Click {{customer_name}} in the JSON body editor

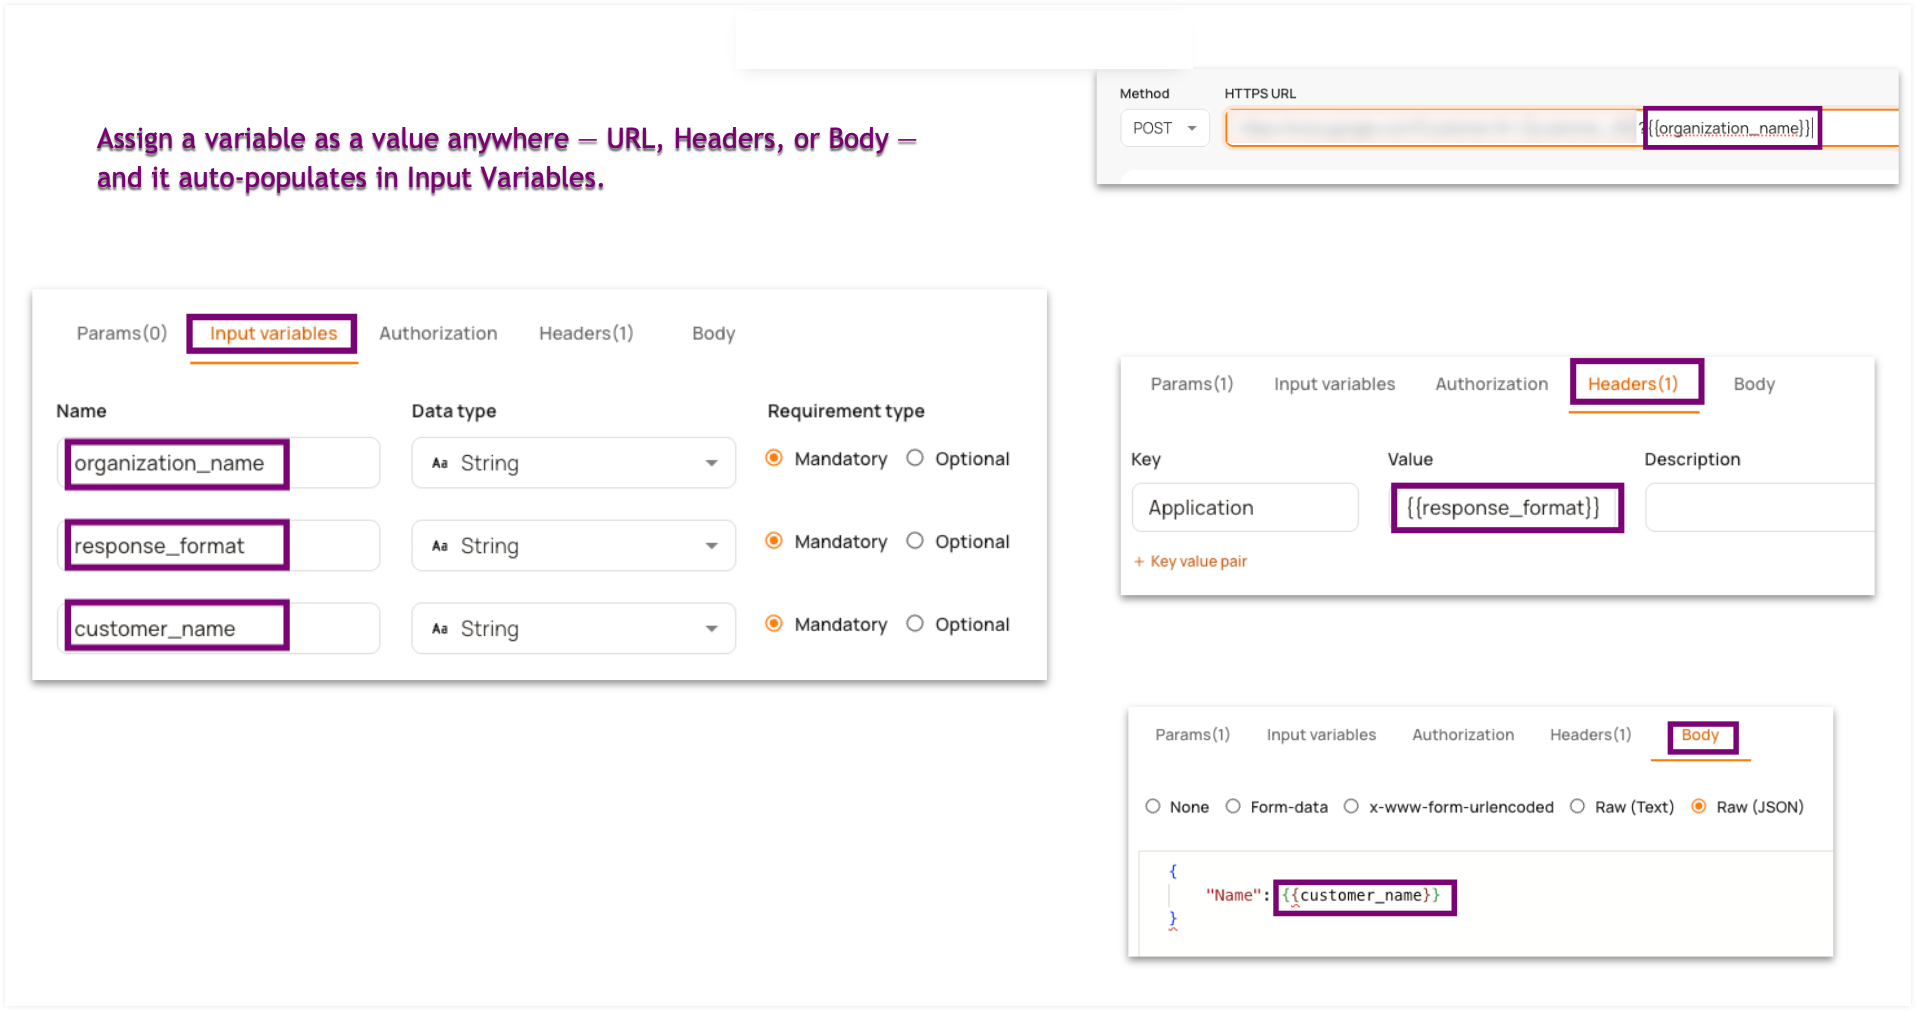[x=1361, y=896]
